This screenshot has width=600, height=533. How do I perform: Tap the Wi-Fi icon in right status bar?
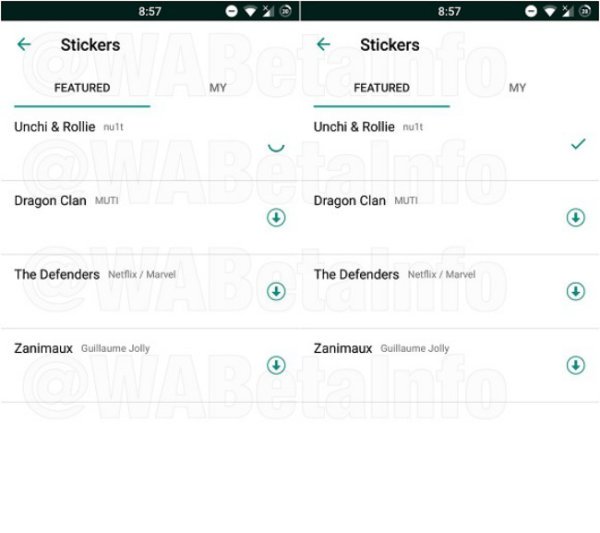click(x=549, y=11)
